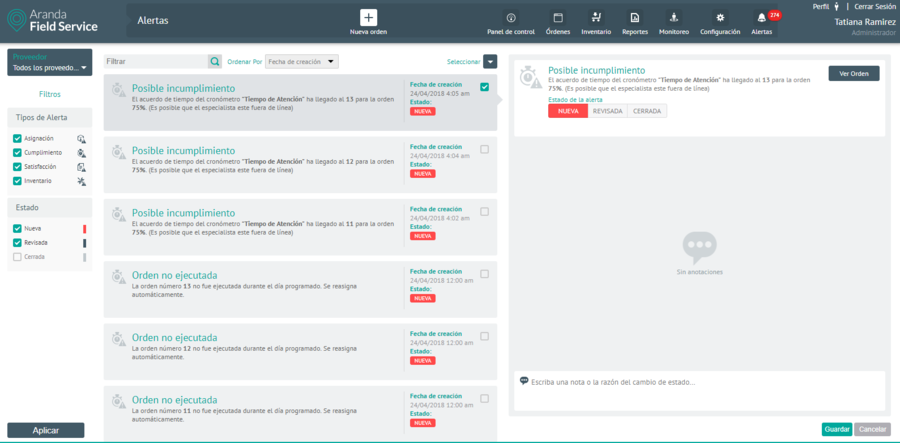Toggle the Cerrada state checkbox
Image resolution: width=900 pixels, height=443 pixels.
tap(17, 257)
